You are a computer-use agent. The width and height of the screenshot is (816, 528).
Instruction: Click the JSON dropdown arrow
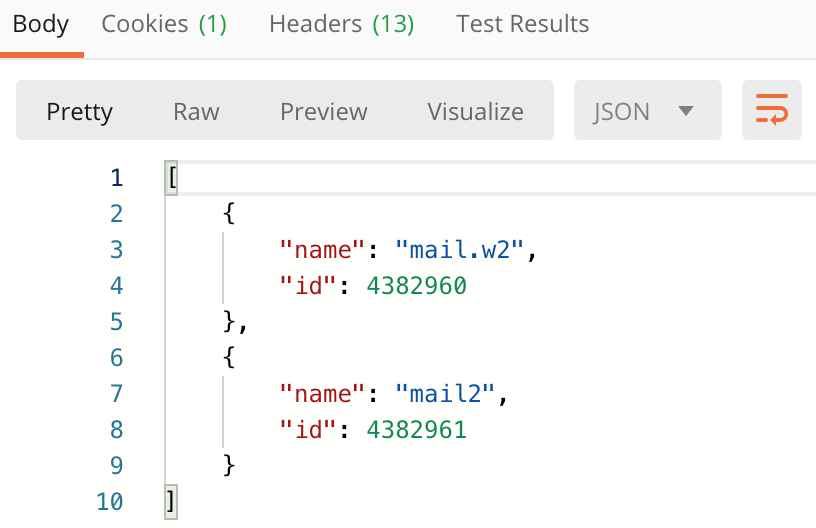(x=686, y=111)
